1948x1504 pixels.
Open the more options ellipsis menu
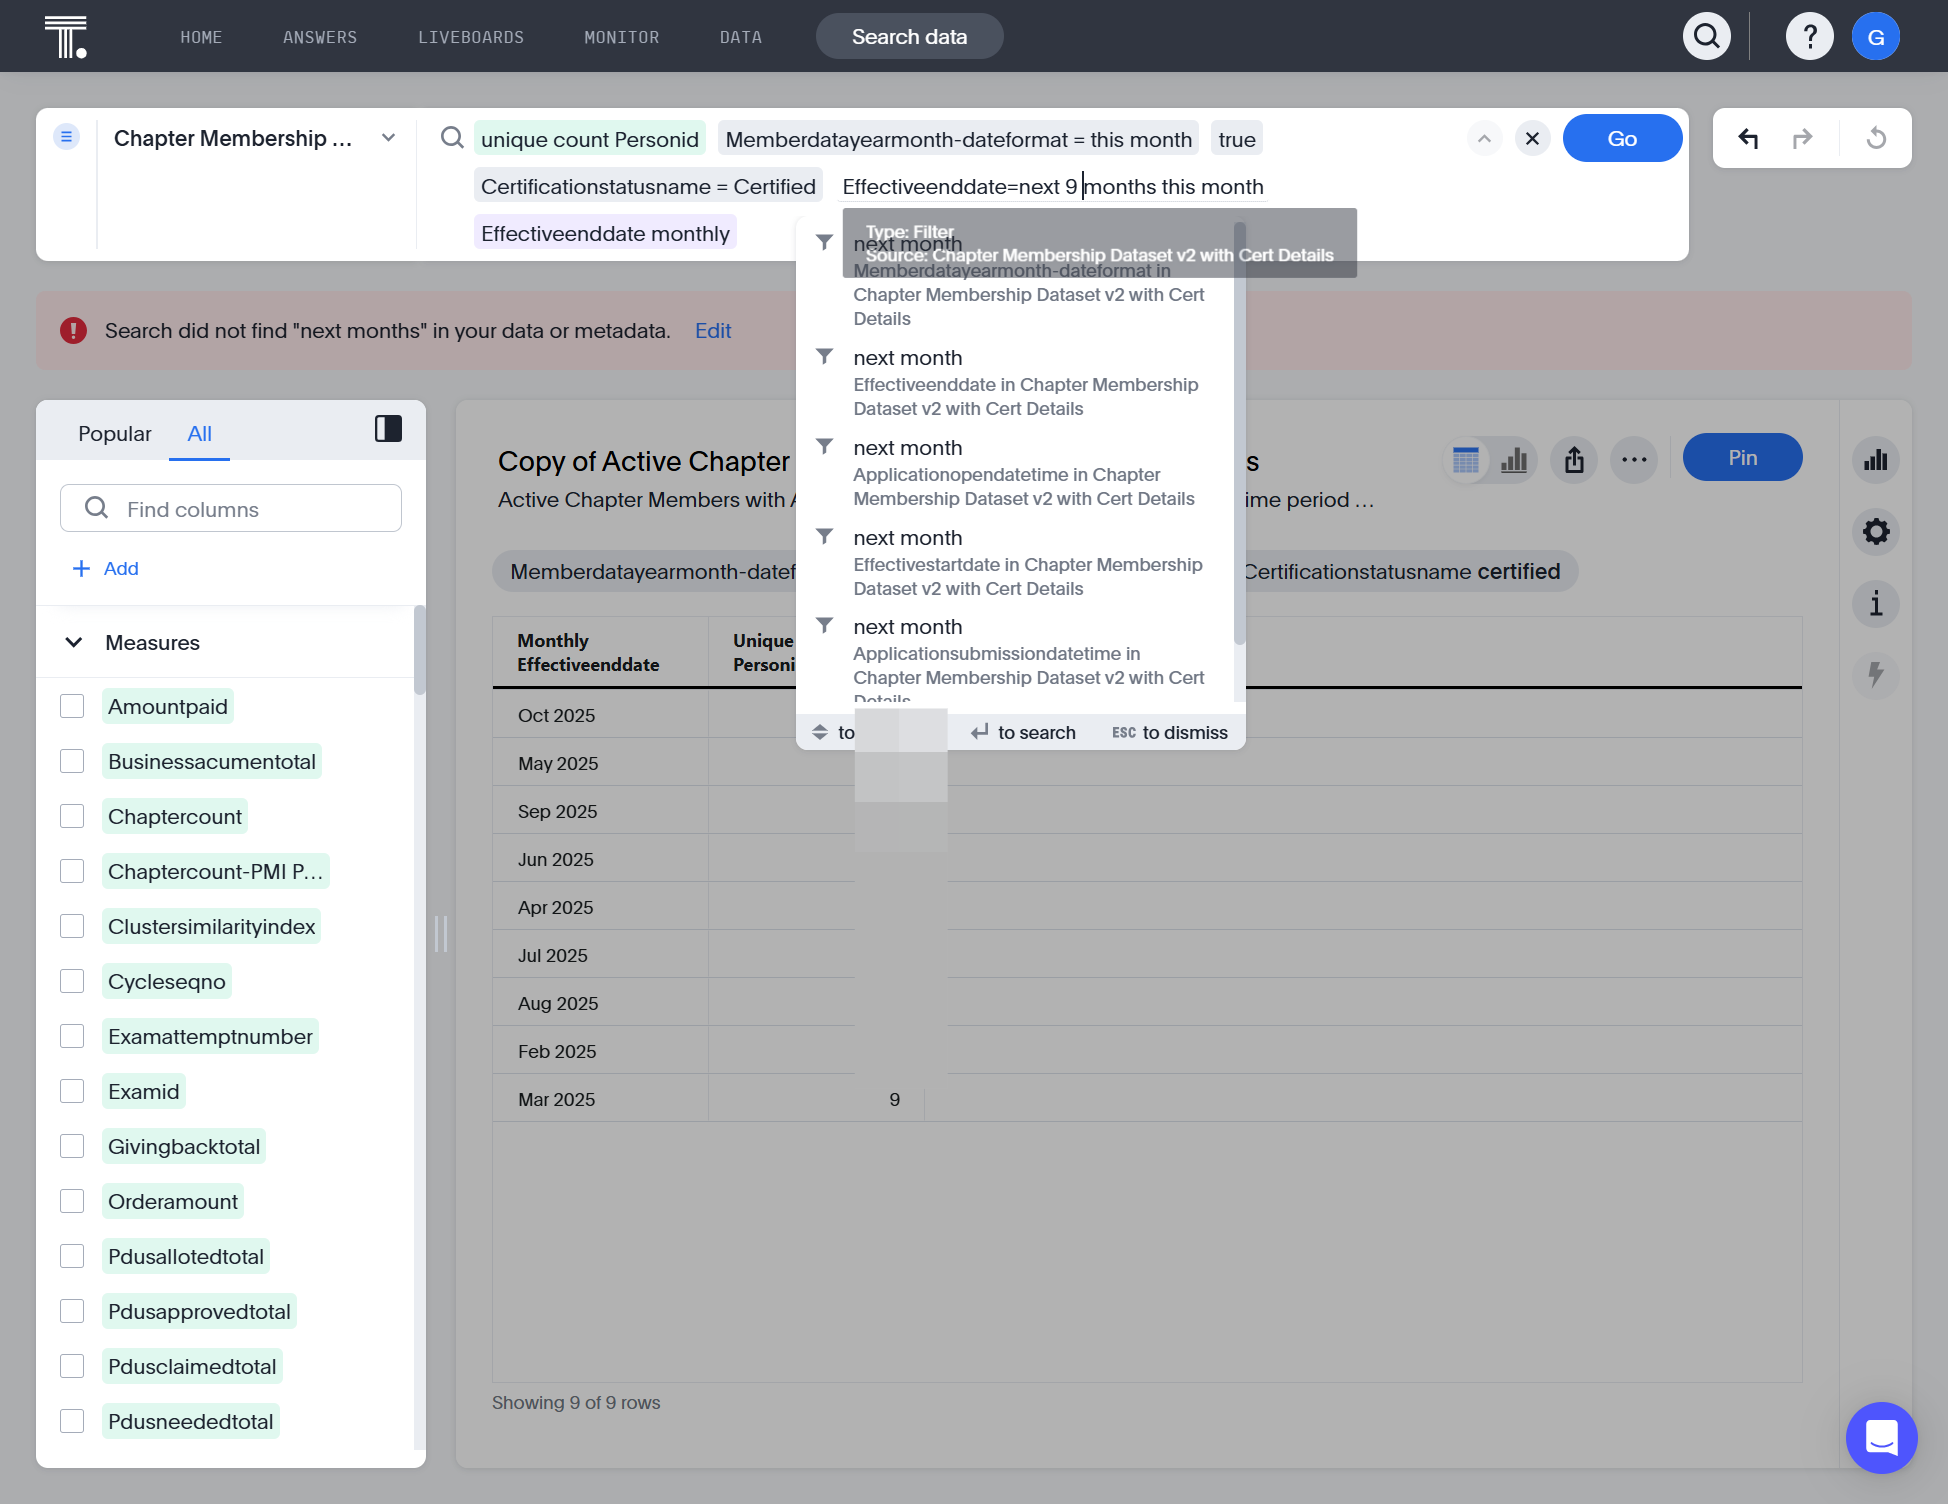tap(1634, 460)
